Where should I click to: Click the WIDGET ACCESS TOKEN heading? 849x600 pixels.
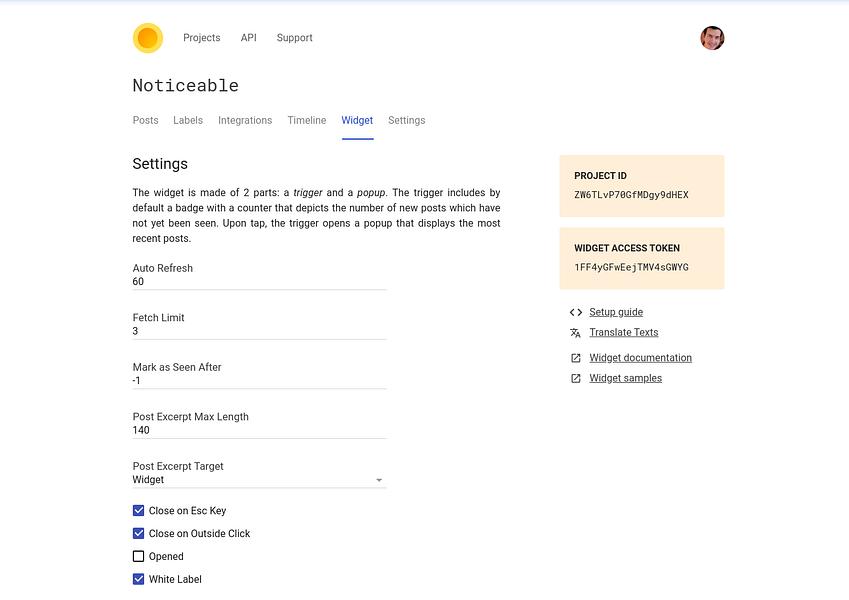[x=627, y=248]
